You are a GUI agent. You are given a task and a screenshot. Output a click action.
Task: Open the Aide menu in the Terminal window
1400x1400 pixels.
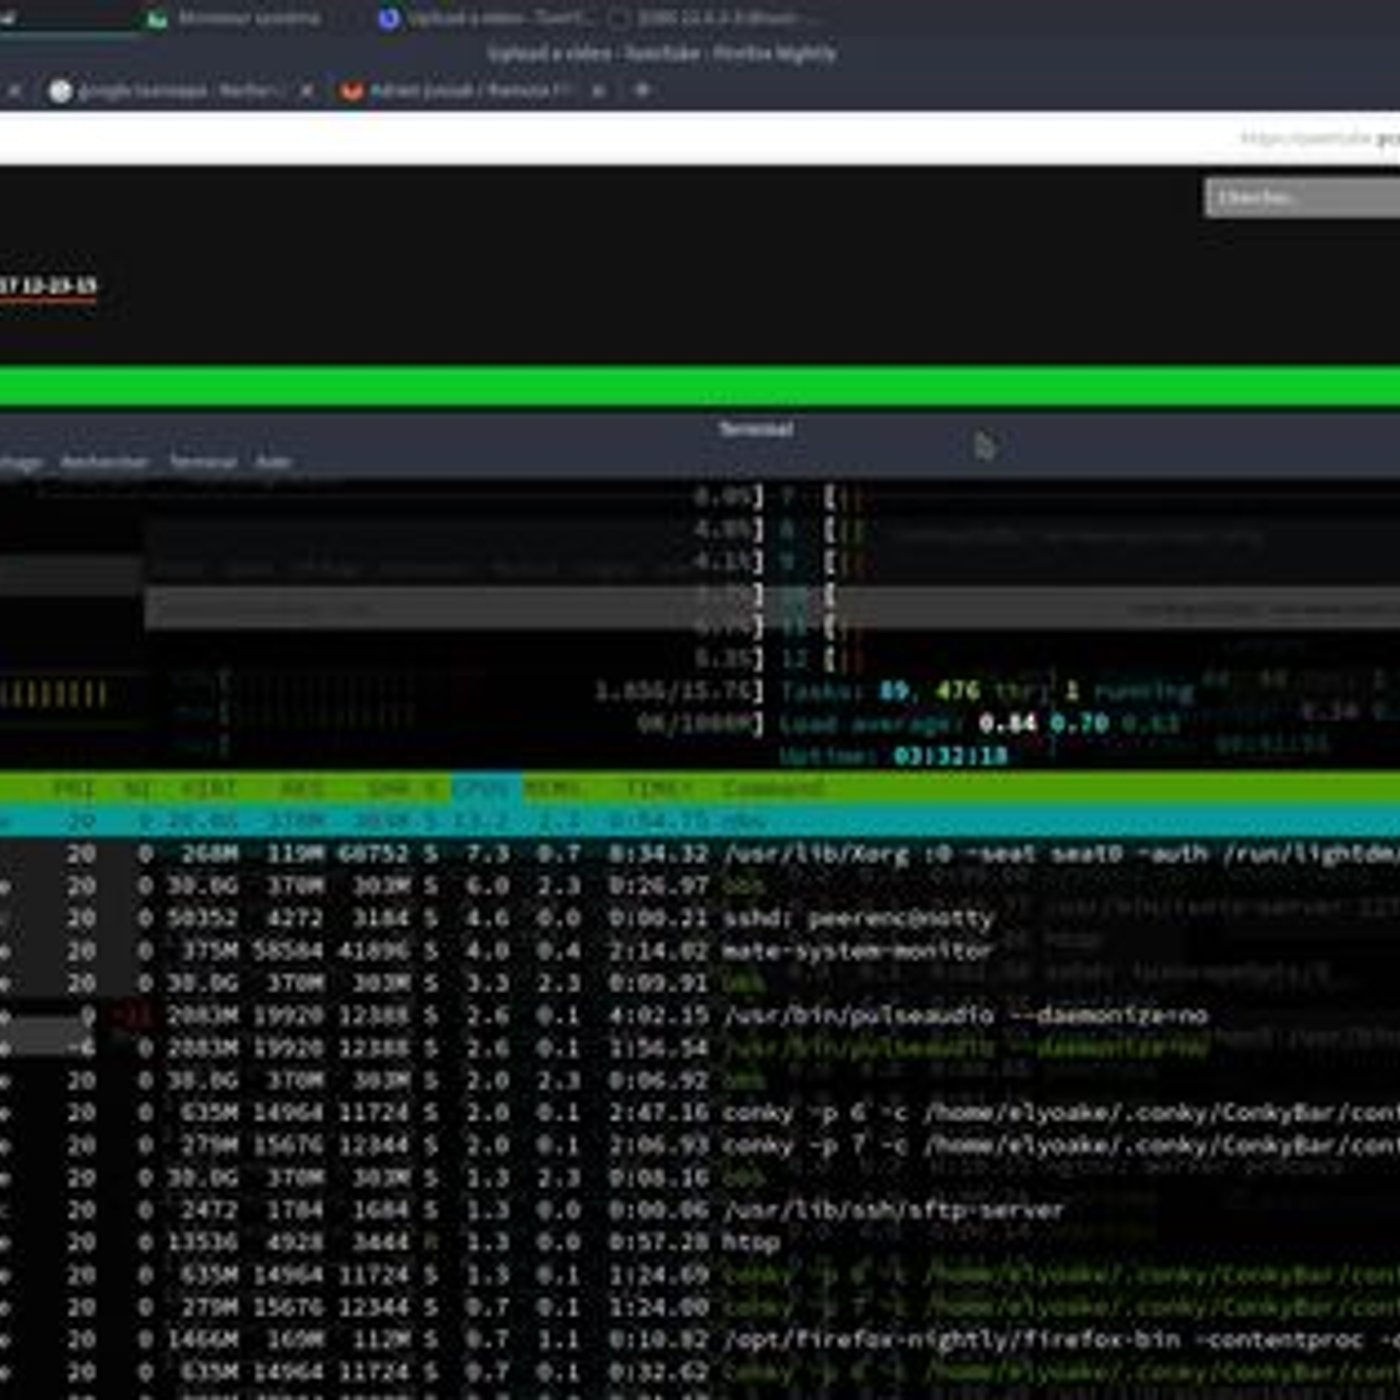273,462
